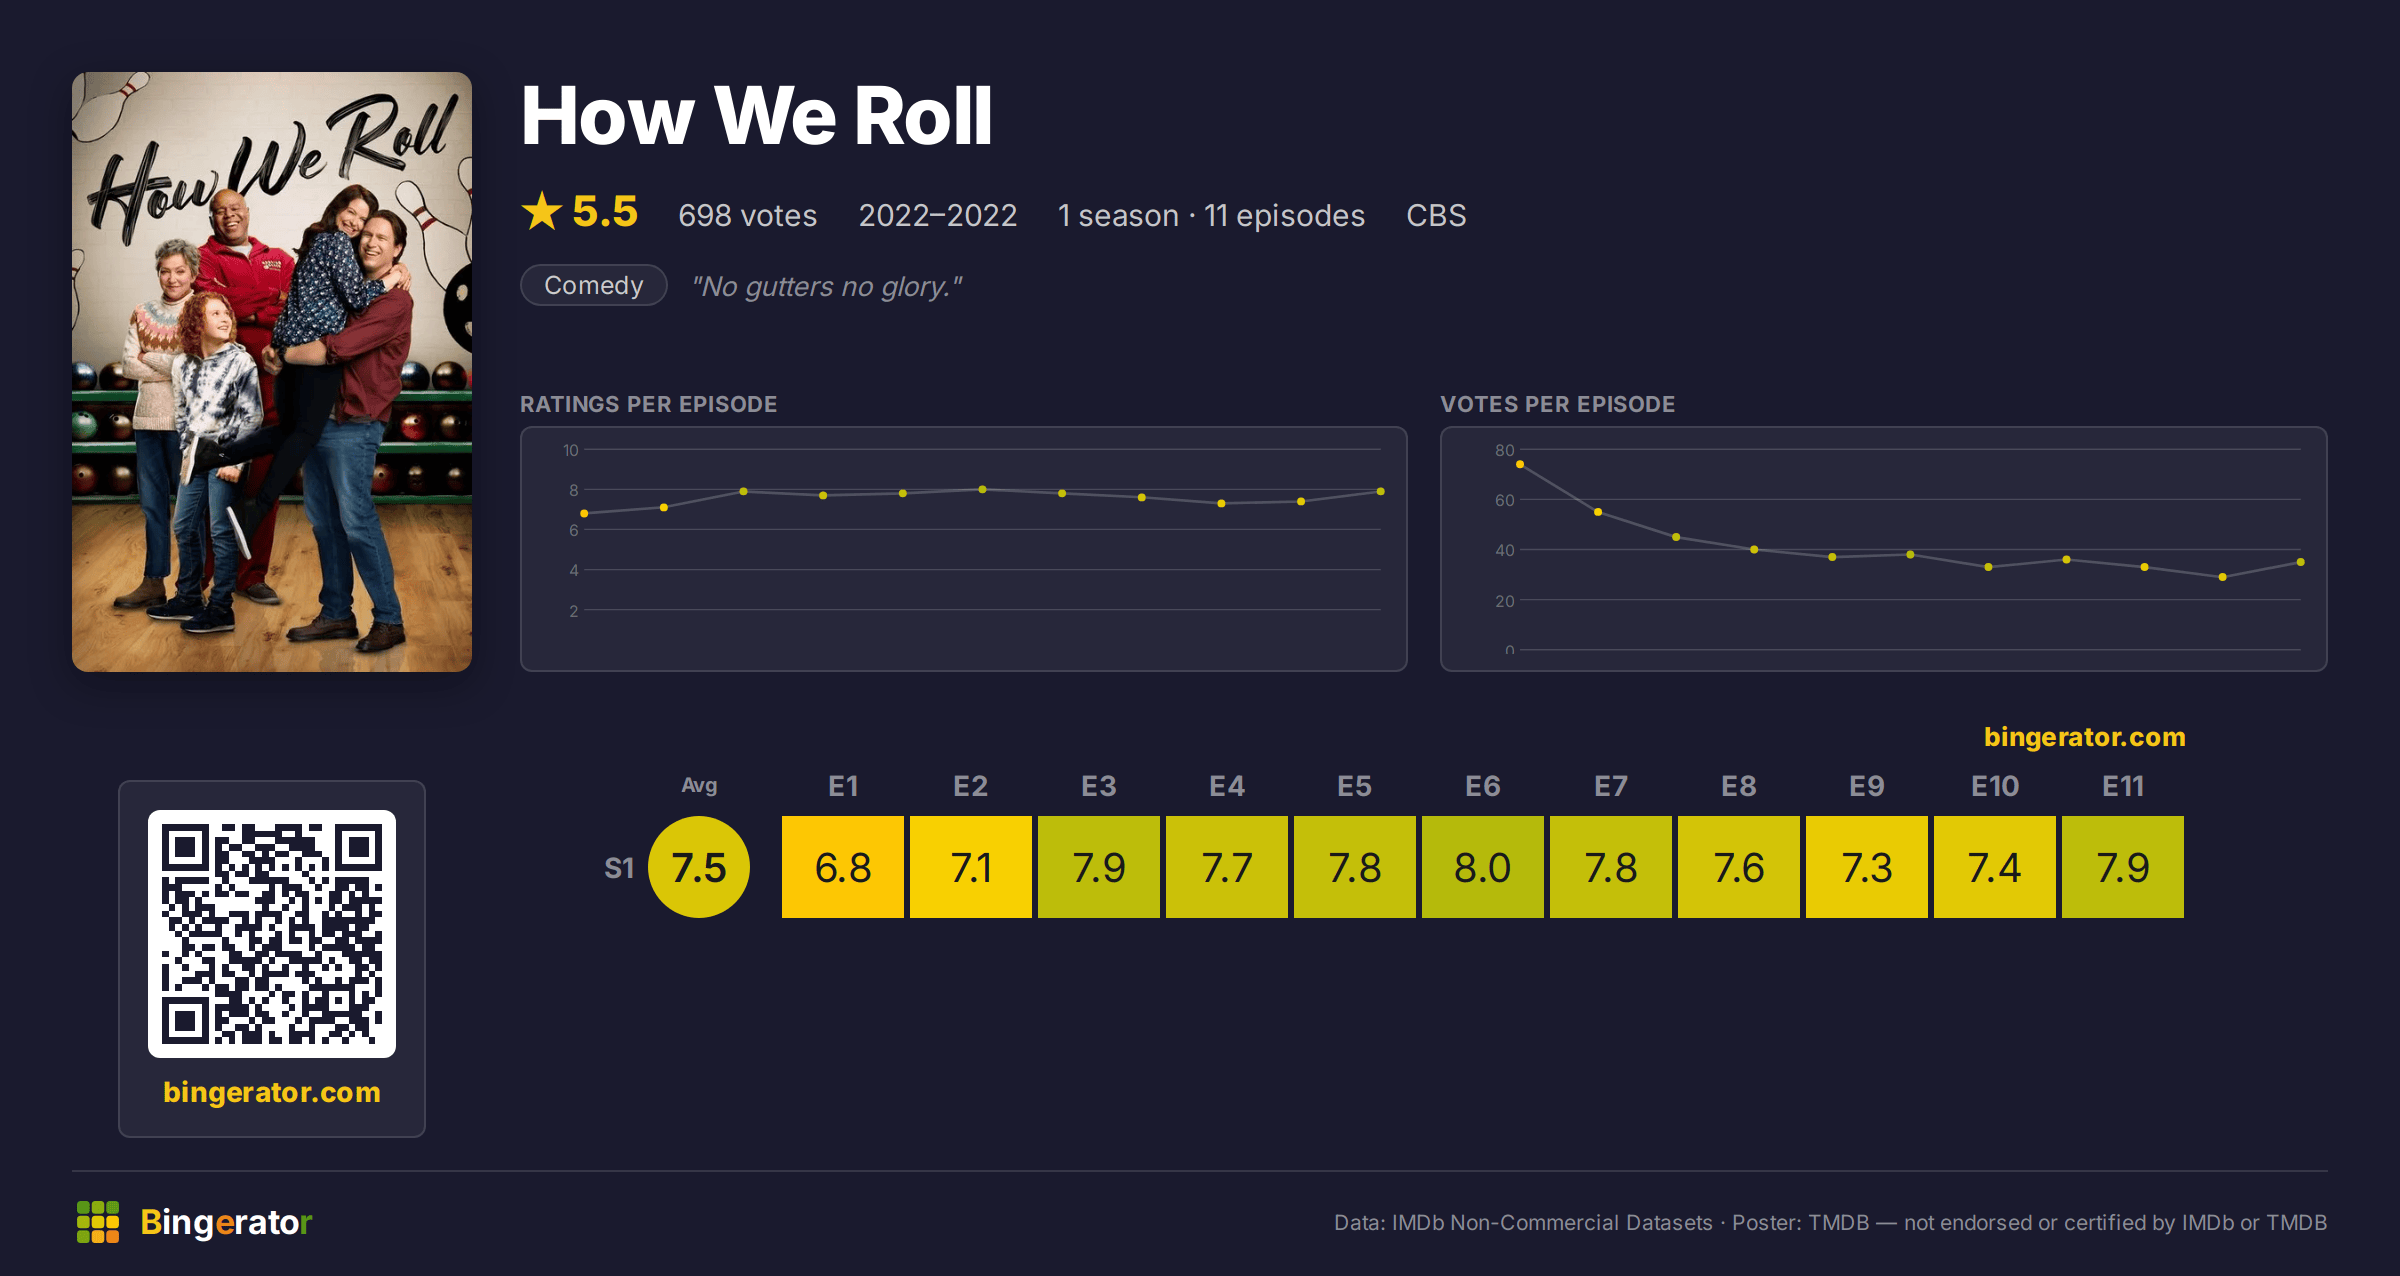
Task: Select the E6 rating tile 8.0
Action: tap(1483, 867)
